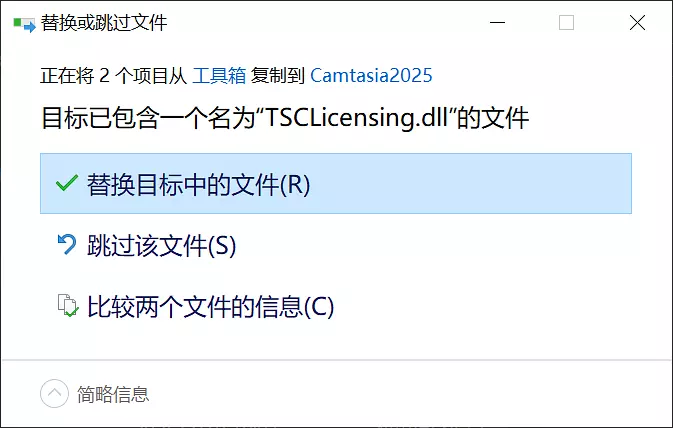This screenshot has width=673, height=428.
Task: Click the compare files document icon
Action: pyautogui.click(x=68, y=305)
